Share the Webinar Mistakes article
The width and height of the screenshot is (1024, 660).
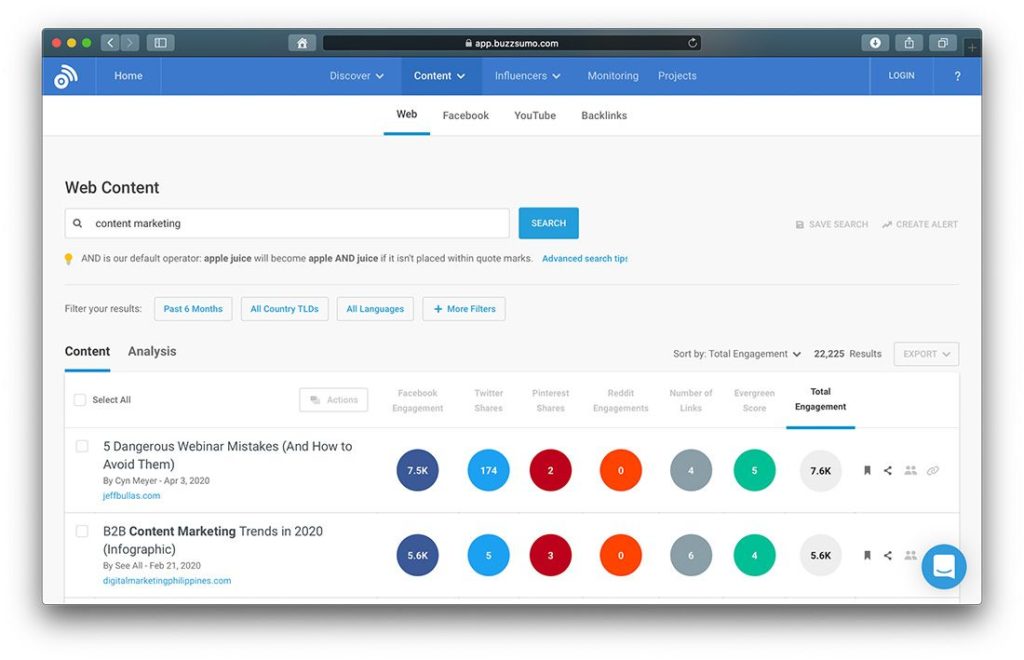tap(888, 470)
